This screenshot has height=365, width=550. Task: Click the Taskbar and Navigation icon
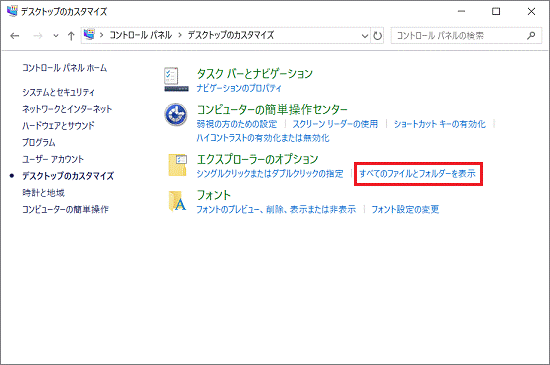click(176, 80)
